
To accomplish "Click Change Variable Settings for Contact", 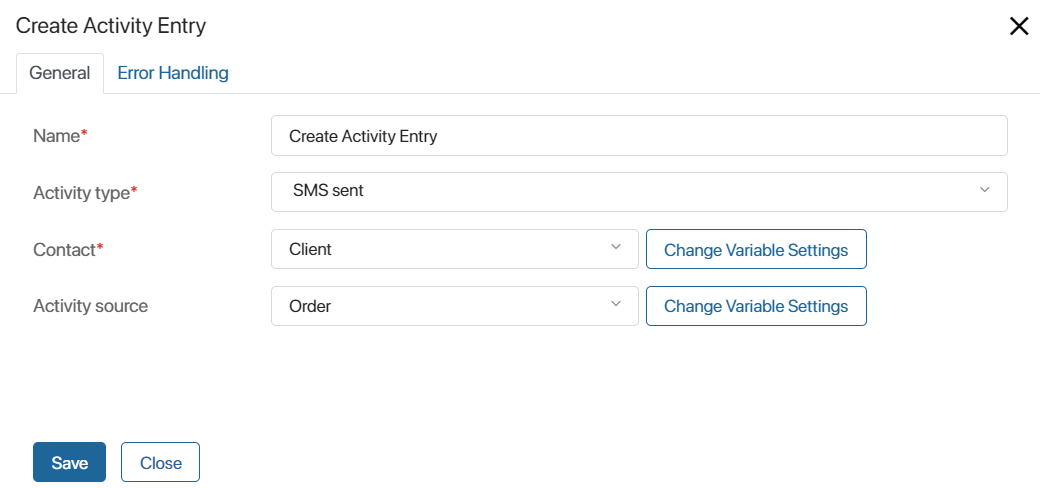I will [756, 249].
